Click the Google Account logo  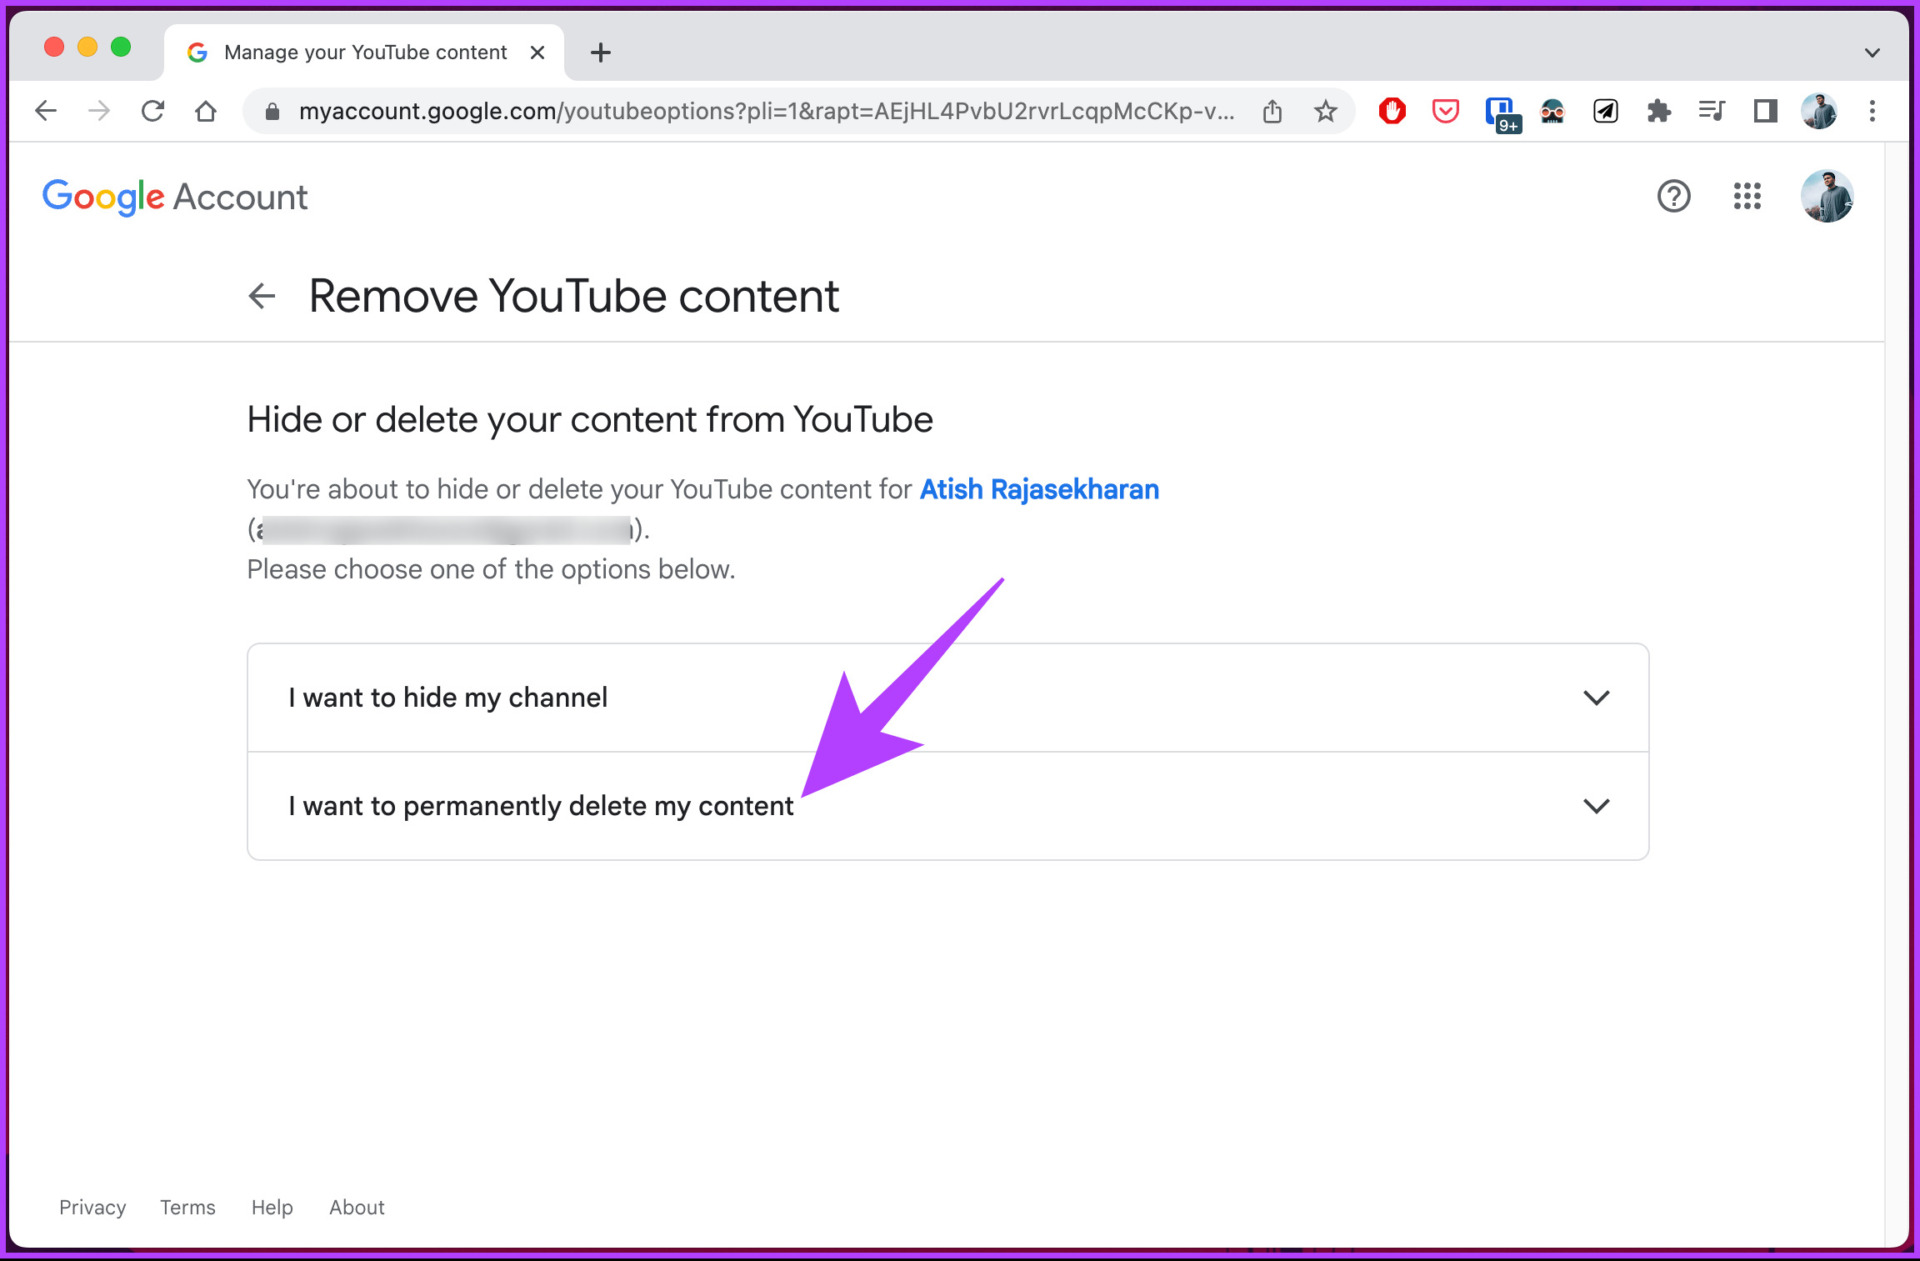[175, 197]
